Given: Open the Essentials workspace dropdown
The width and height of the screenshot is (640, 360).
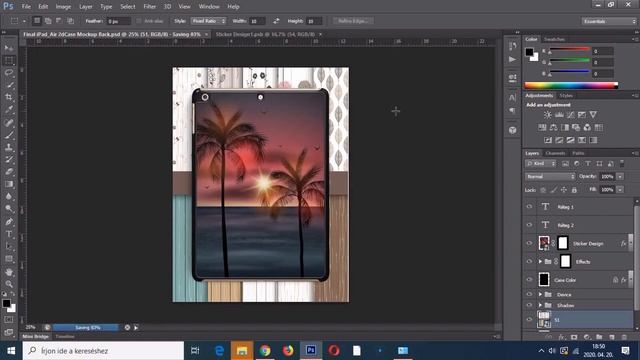Looking at the screenshot, I should point(609,21).
